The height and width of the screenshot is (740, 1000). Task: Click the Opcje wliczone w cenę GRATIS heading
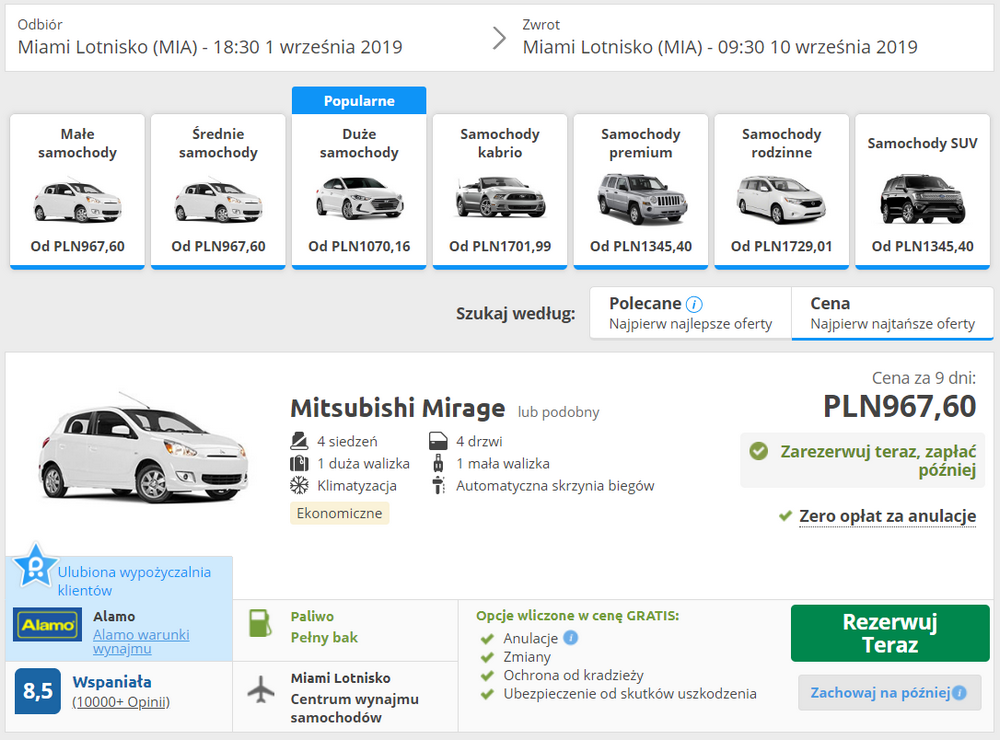point(577,616)
